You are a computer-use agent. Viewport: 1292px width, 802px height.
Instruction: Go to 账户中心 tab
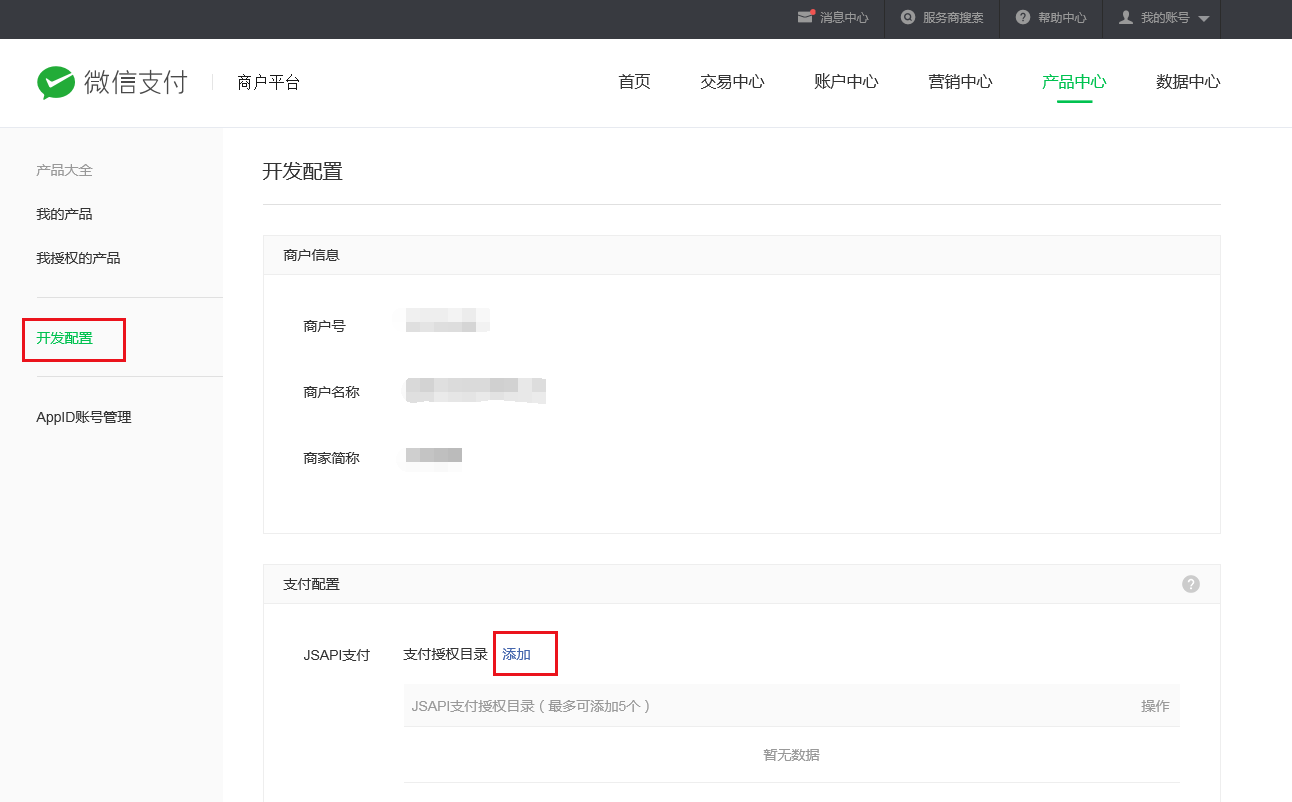pyautogui.click(x=846, y=82)
